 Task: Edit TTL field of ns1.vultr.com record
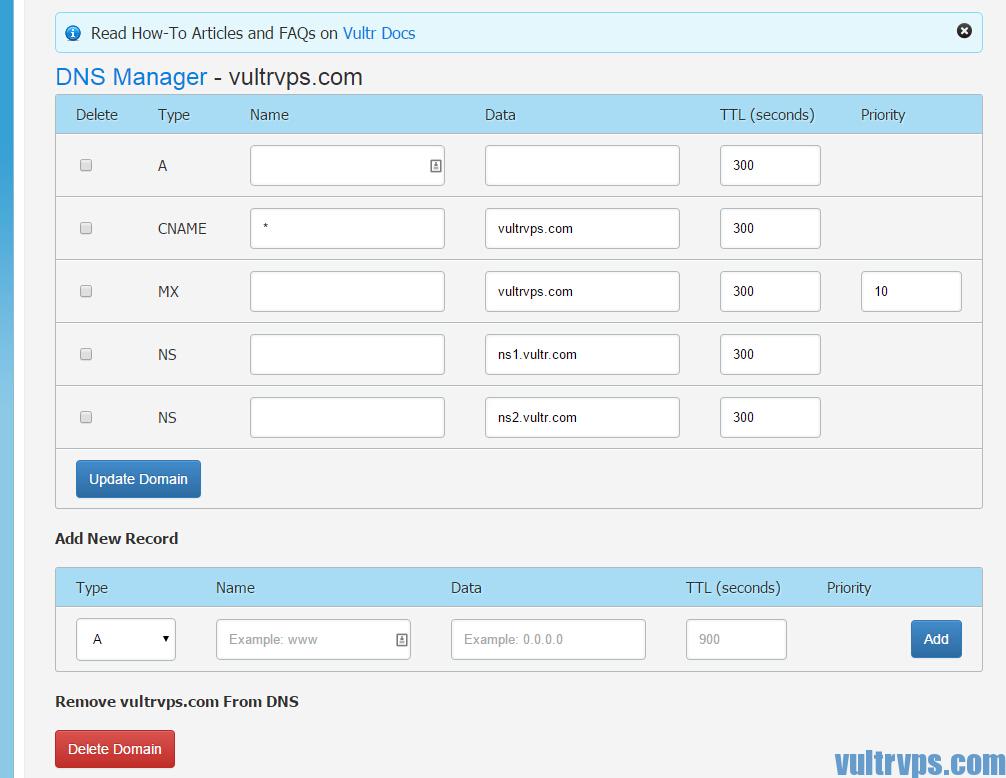coord(770,354)
